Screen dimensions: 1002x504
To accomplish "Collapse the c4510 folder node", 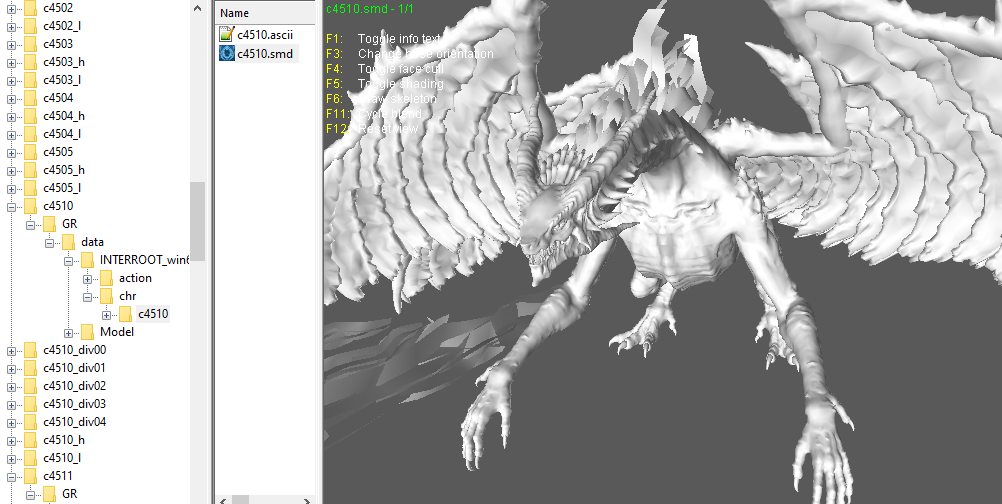I will pyautogui.click(x=11, y=206).
